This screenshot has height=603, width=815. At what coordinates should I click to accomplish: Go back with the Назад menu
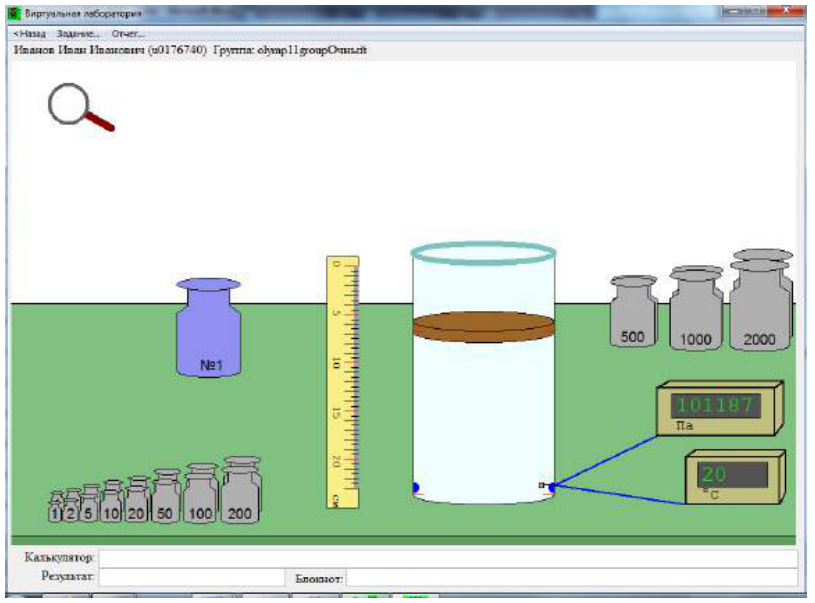30,34
